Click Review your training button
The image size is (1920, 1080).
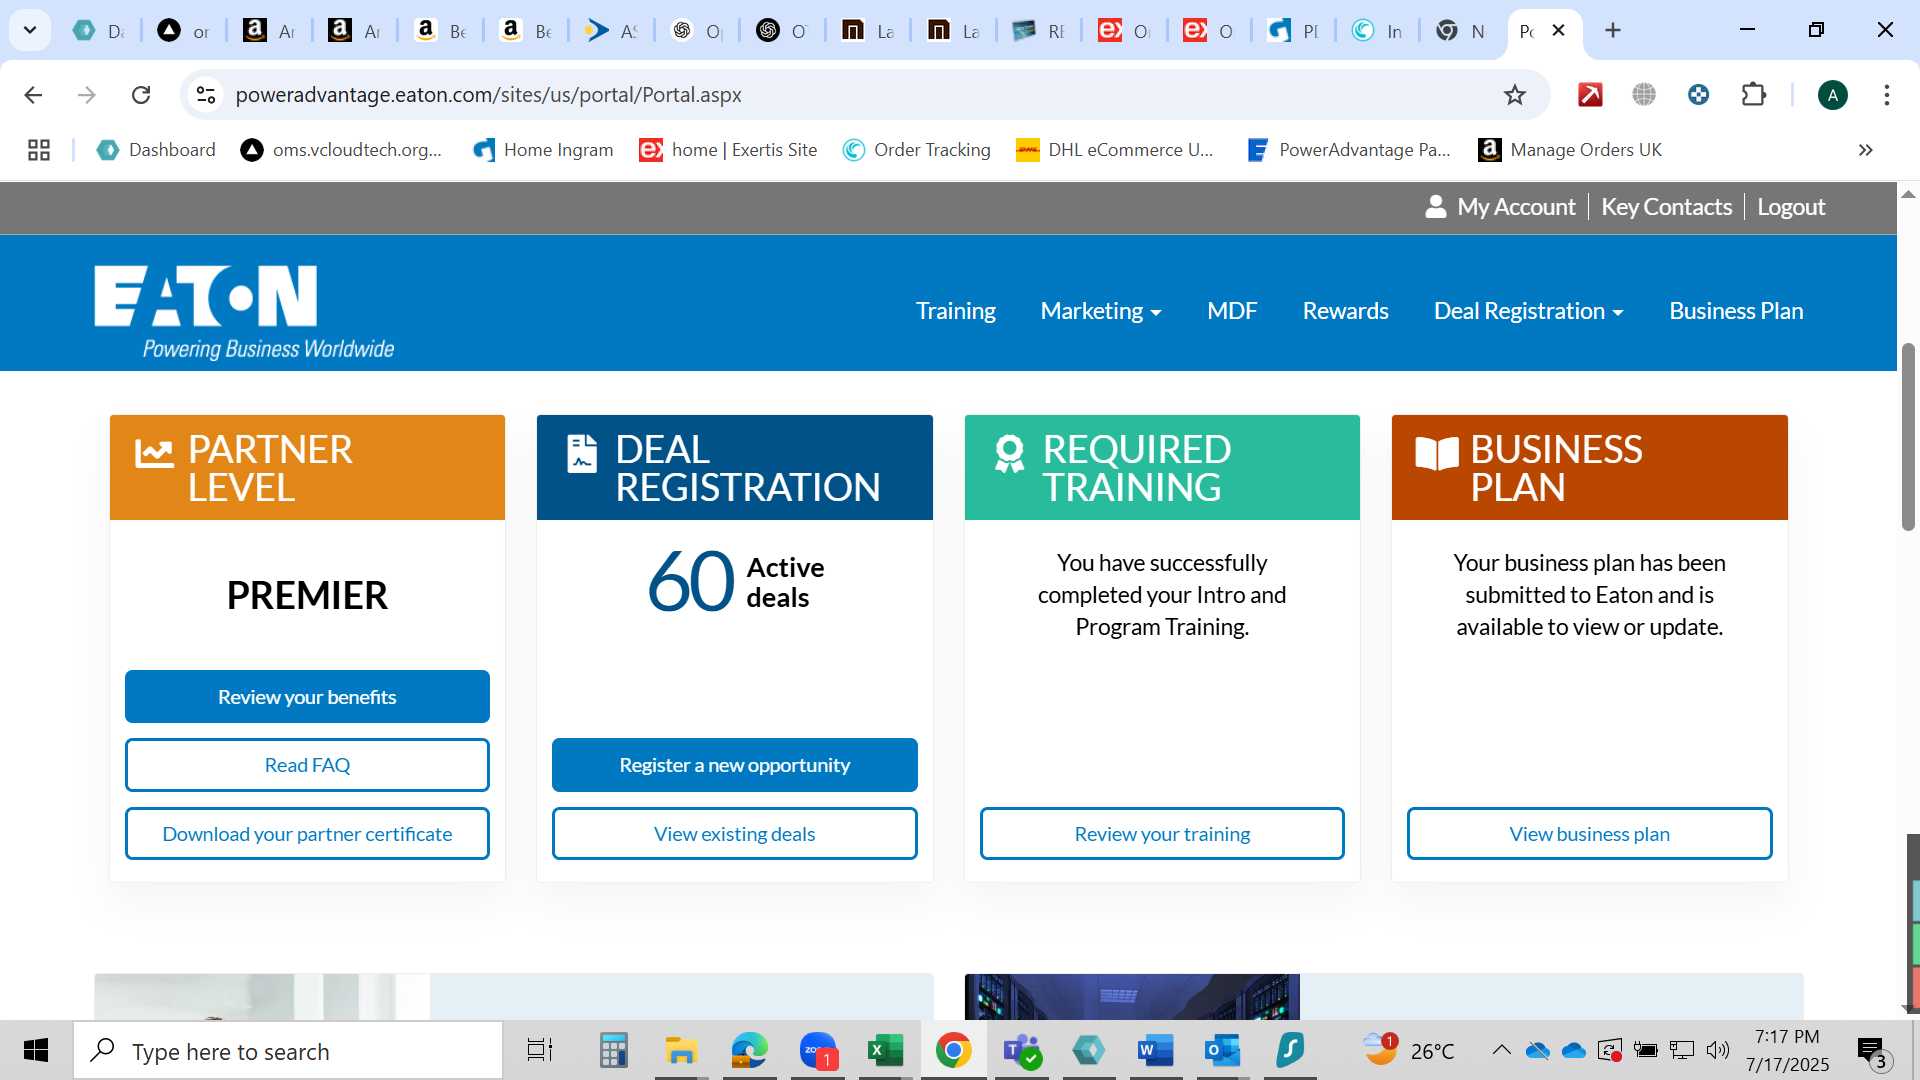1162,834
